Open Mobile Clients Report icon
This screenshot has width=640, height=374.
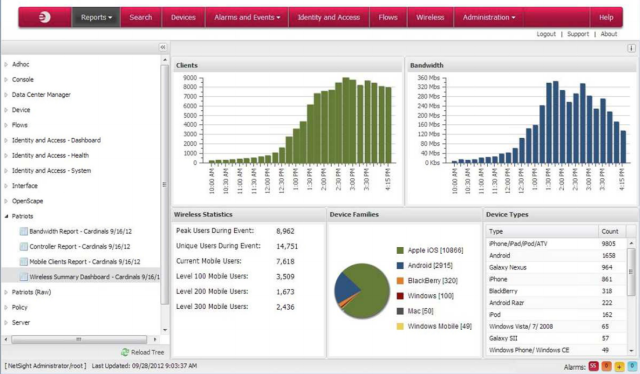tap(24, 262)
